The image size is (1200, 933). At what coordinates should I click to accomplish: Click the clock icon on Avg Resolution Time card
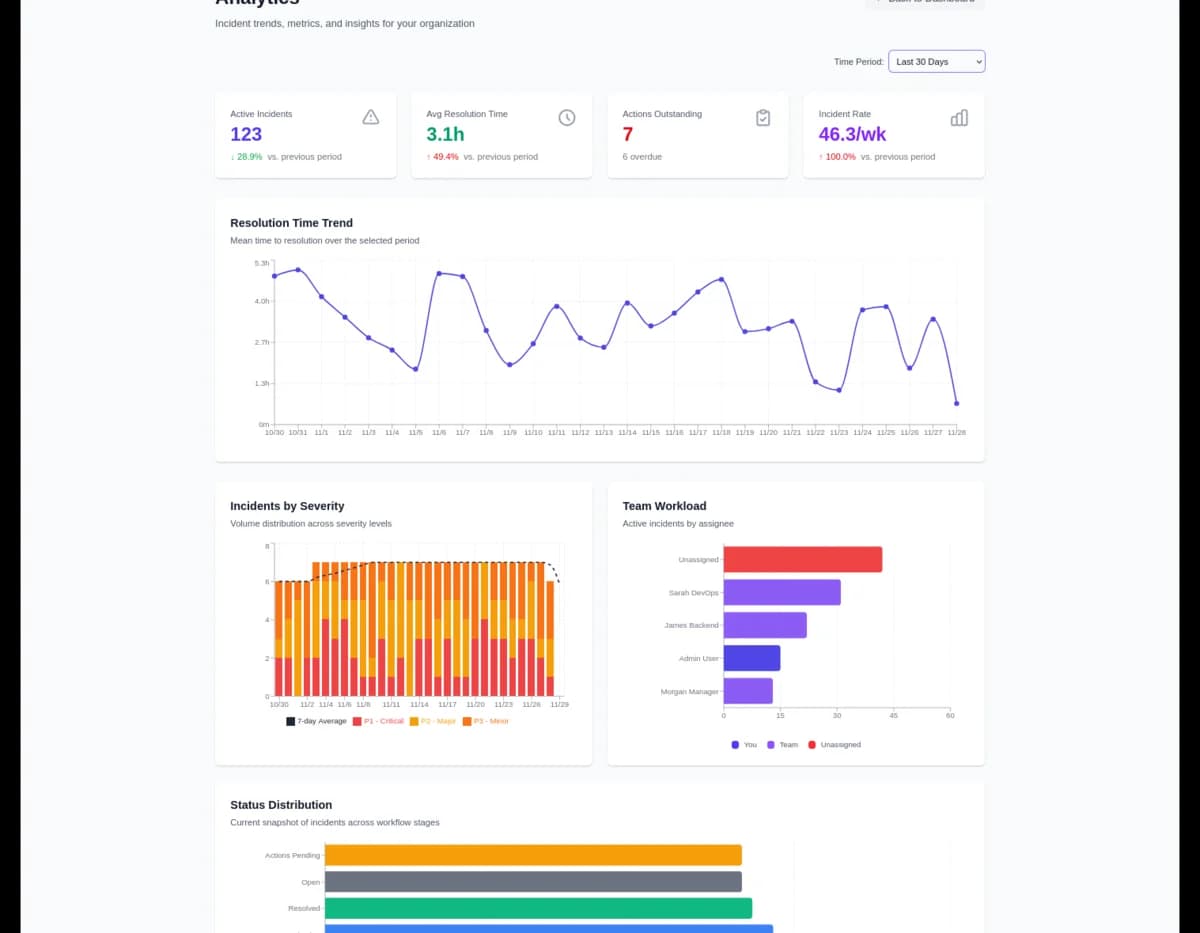[x=567, y=117]
